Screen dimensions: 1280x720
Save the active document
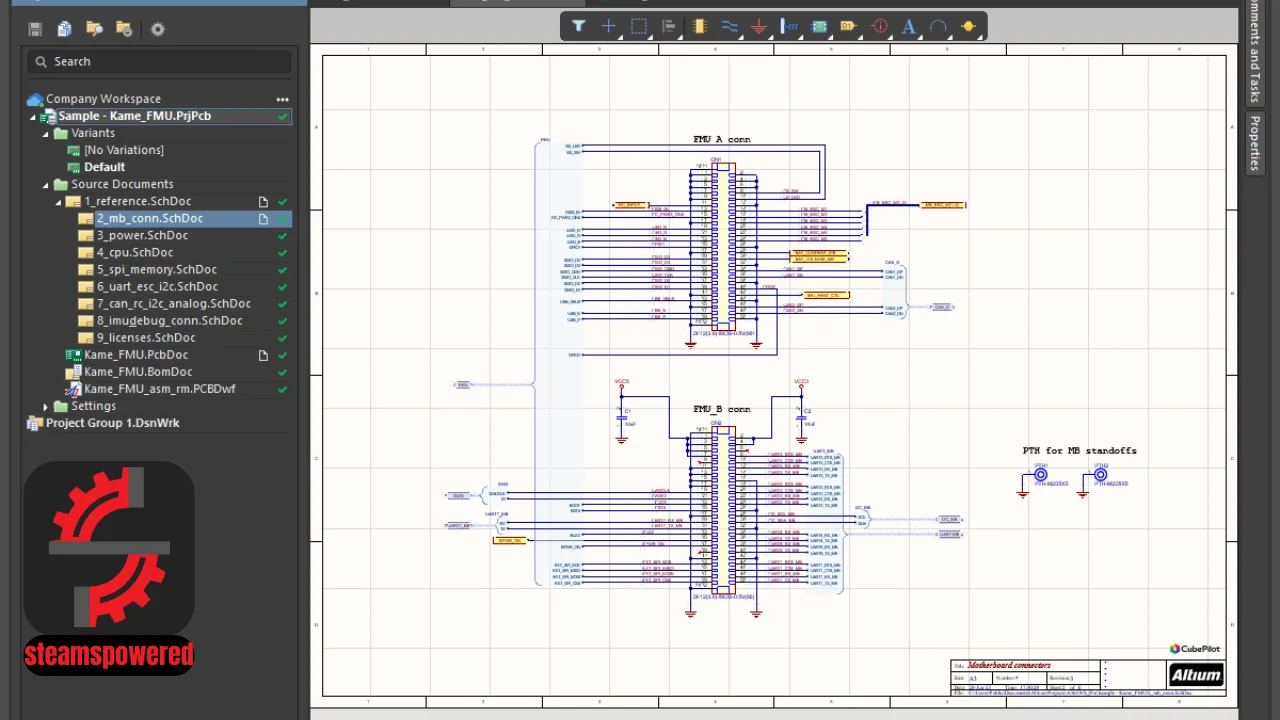[35, 29]
